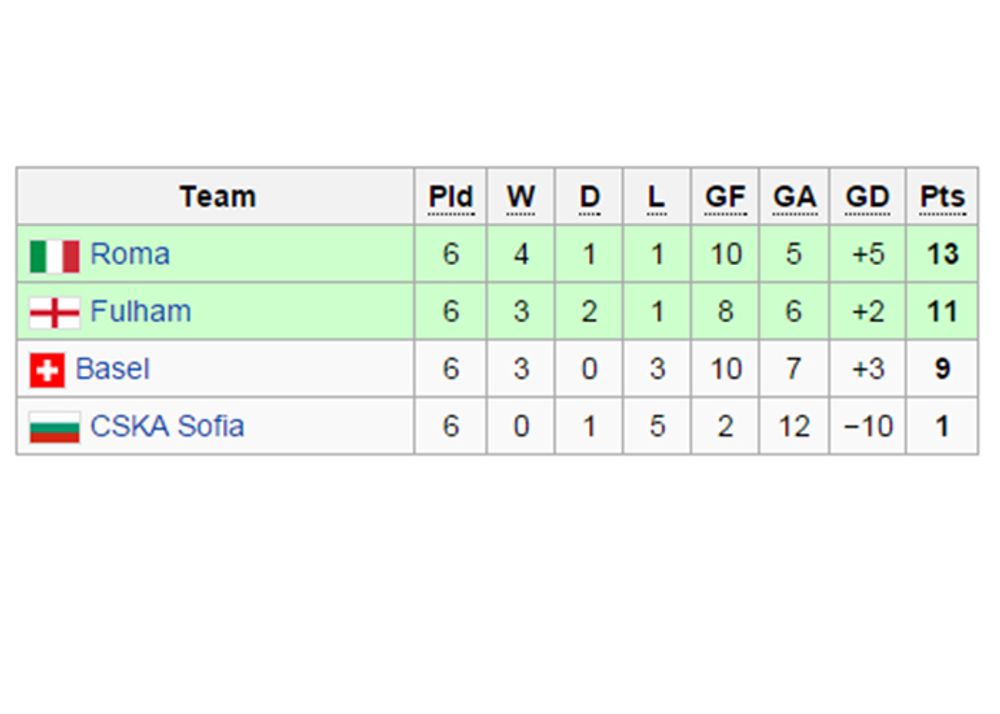
Task: Click the D column header
Action: [x=589, y=197]
